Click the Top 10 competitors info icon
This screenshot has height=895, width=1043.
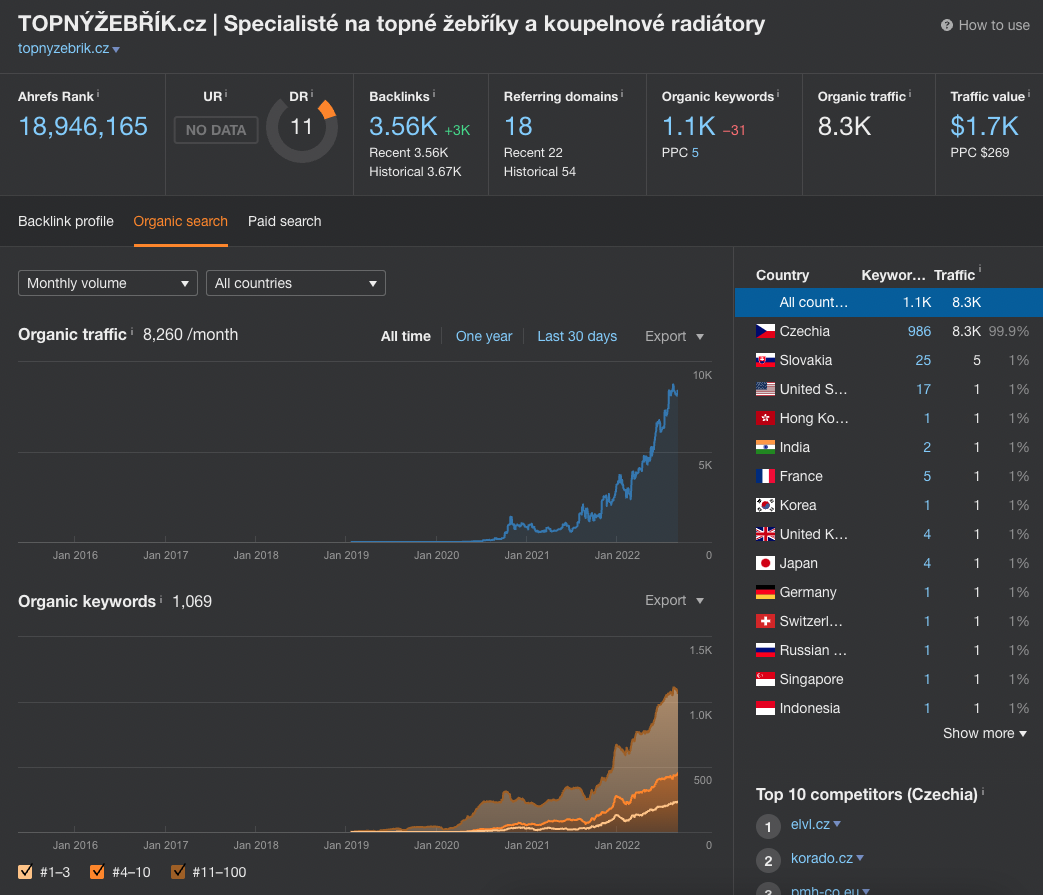[x=982, y=791]
